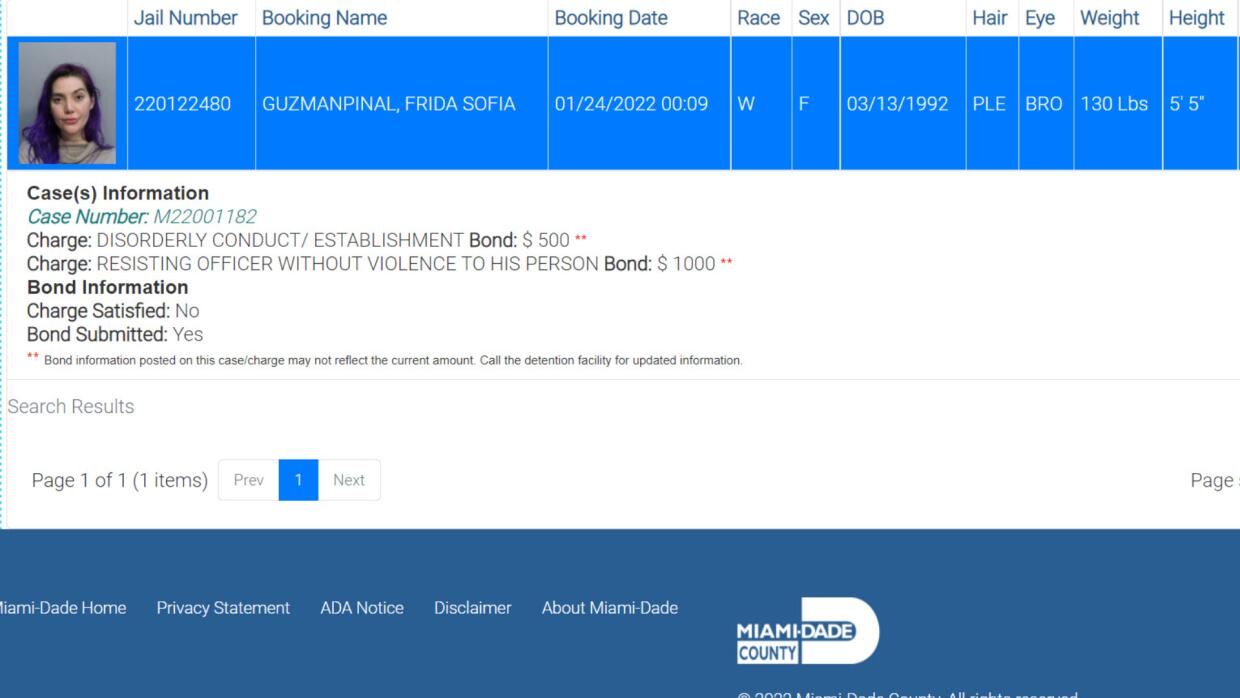1240x698 pixels.
Task: Select page 1 in pagination
Action: [298, 480]
